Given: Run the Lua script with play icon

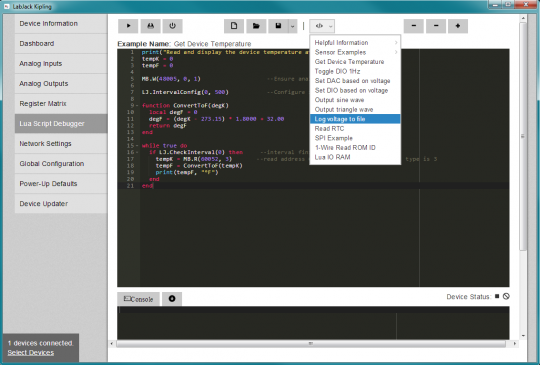Looking at the screenshot, I should [x=128, y=26].
